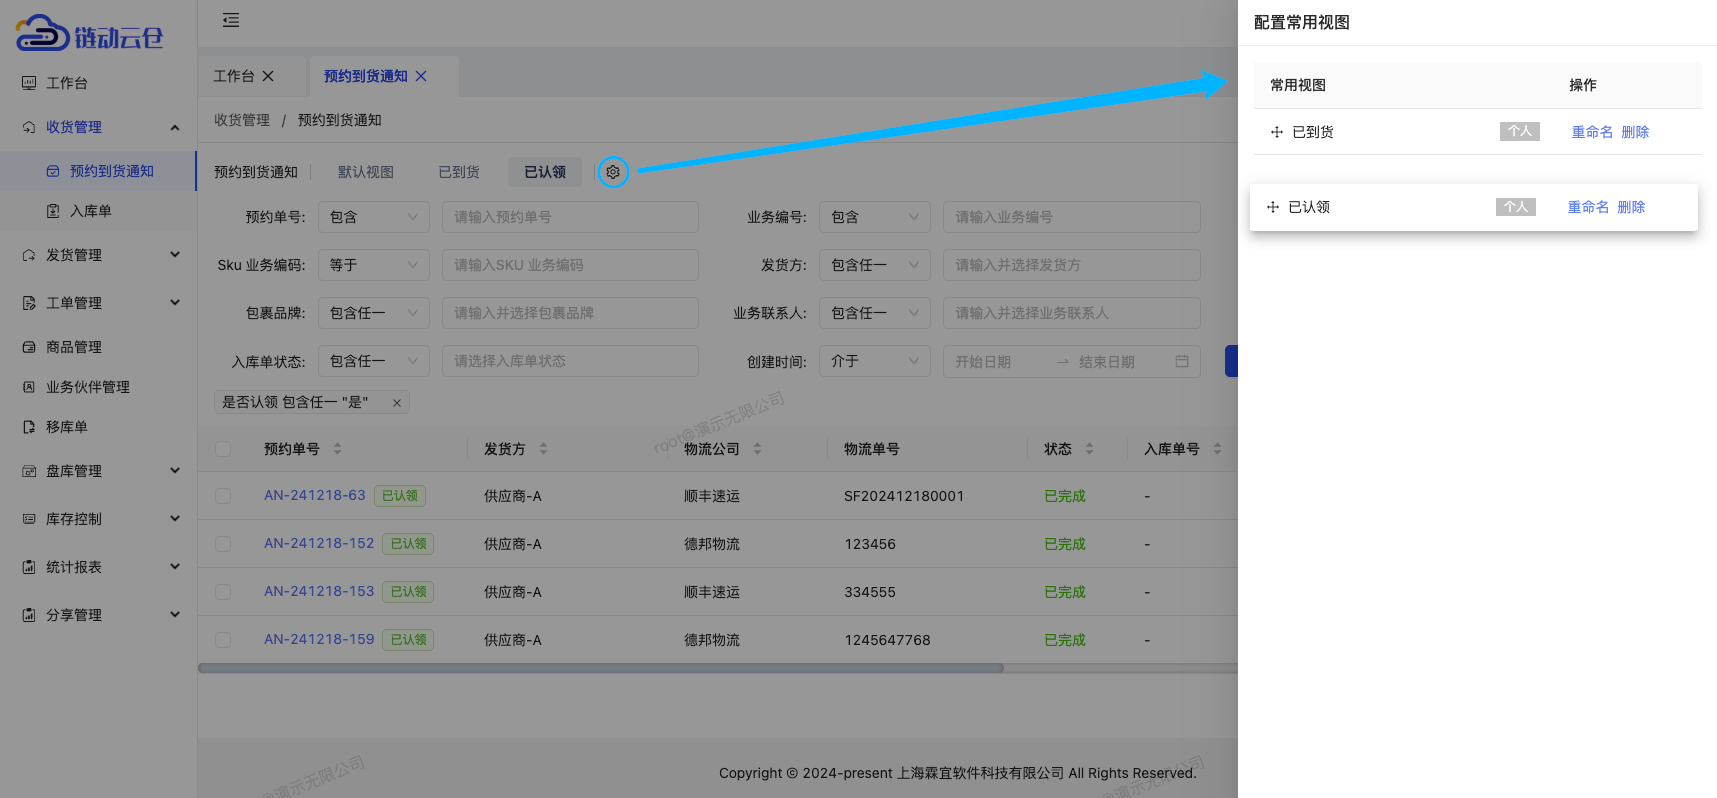The image size is (1717, 798).
Task: Click calendar icon in 创建时间 date range
Action: [1181, 361]
